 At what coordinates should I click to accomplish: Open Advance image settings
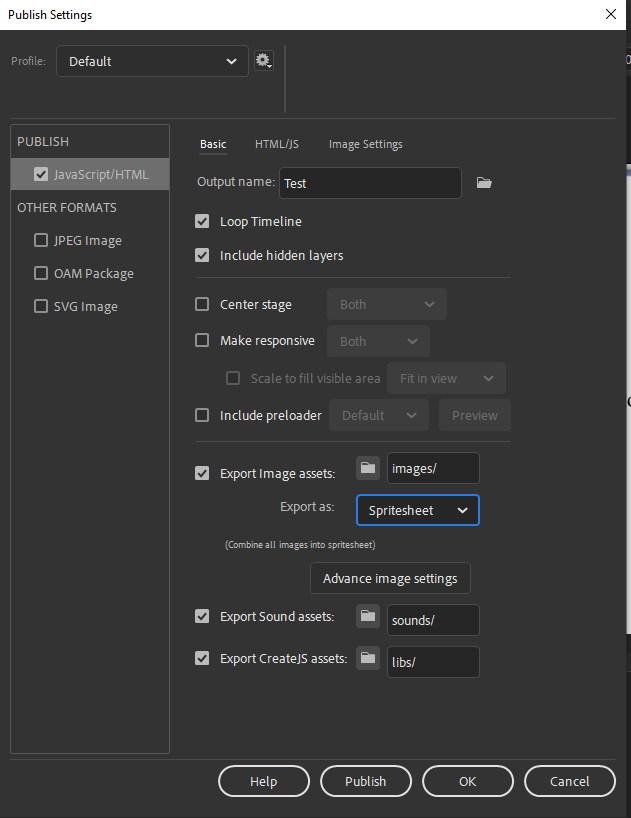(390, 578)
